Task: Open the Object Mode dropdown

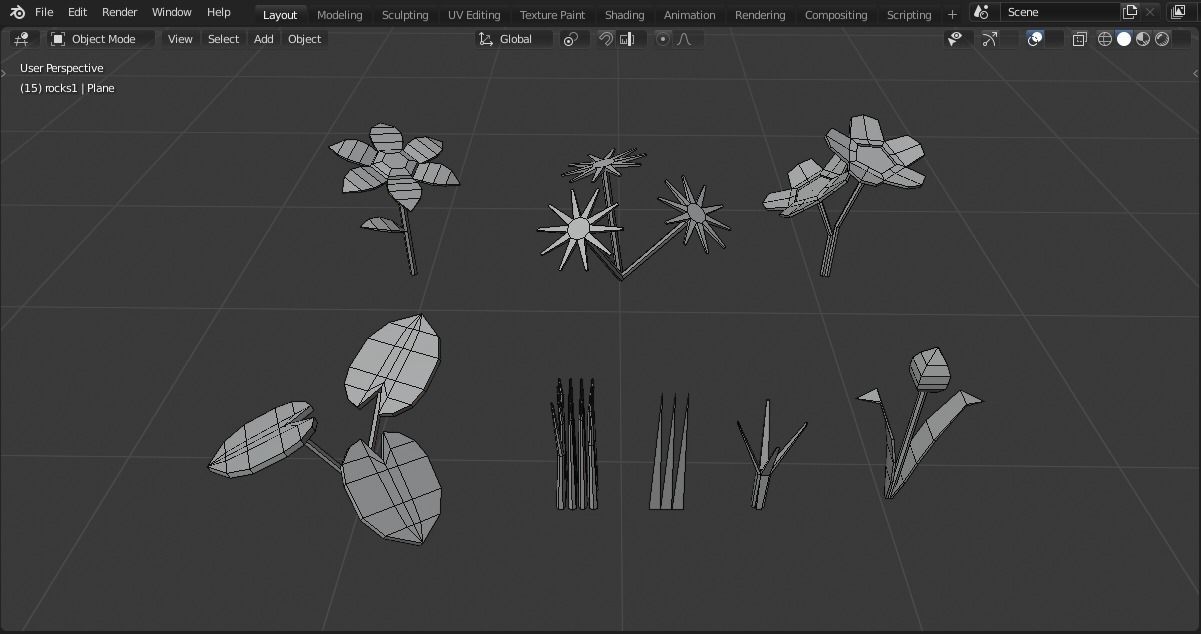Action: click(x=102, y=39)
